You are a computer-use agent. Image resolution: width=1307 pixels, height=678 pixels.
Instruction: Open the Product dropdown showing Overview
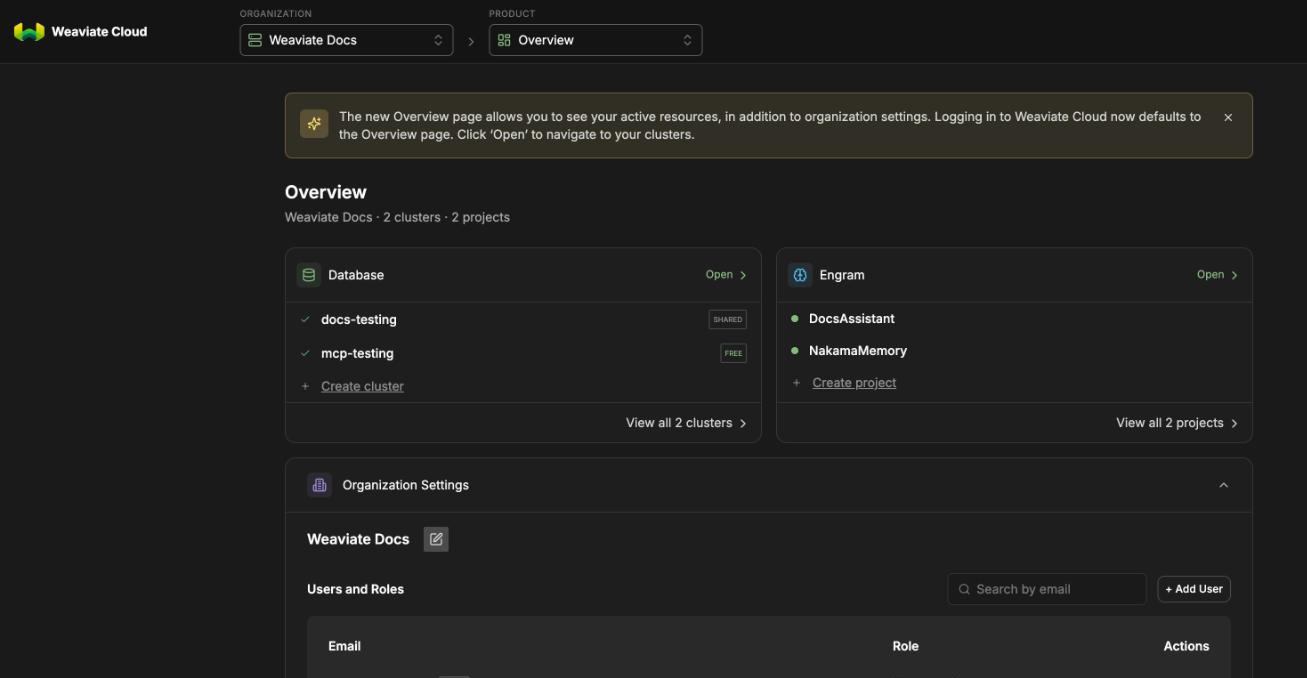tap(595, 40)
